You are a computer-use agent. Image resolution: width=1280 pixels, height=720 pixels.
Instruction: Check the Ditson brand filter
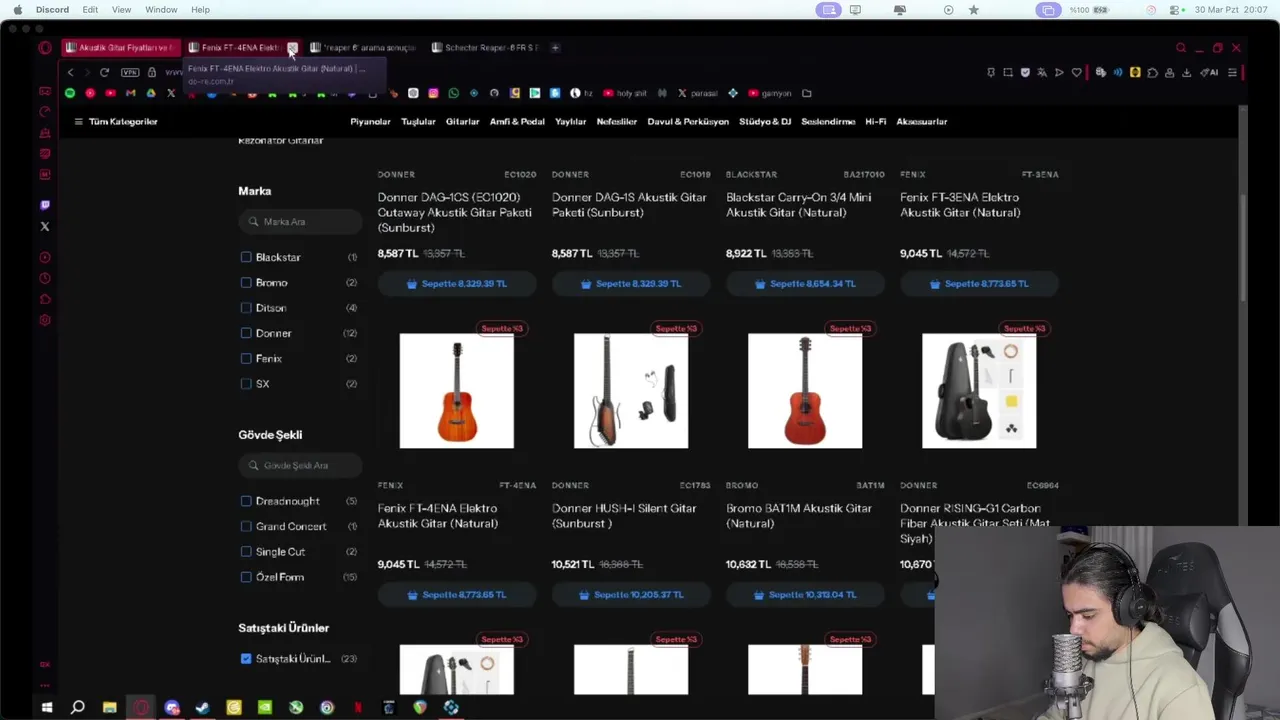246,308
